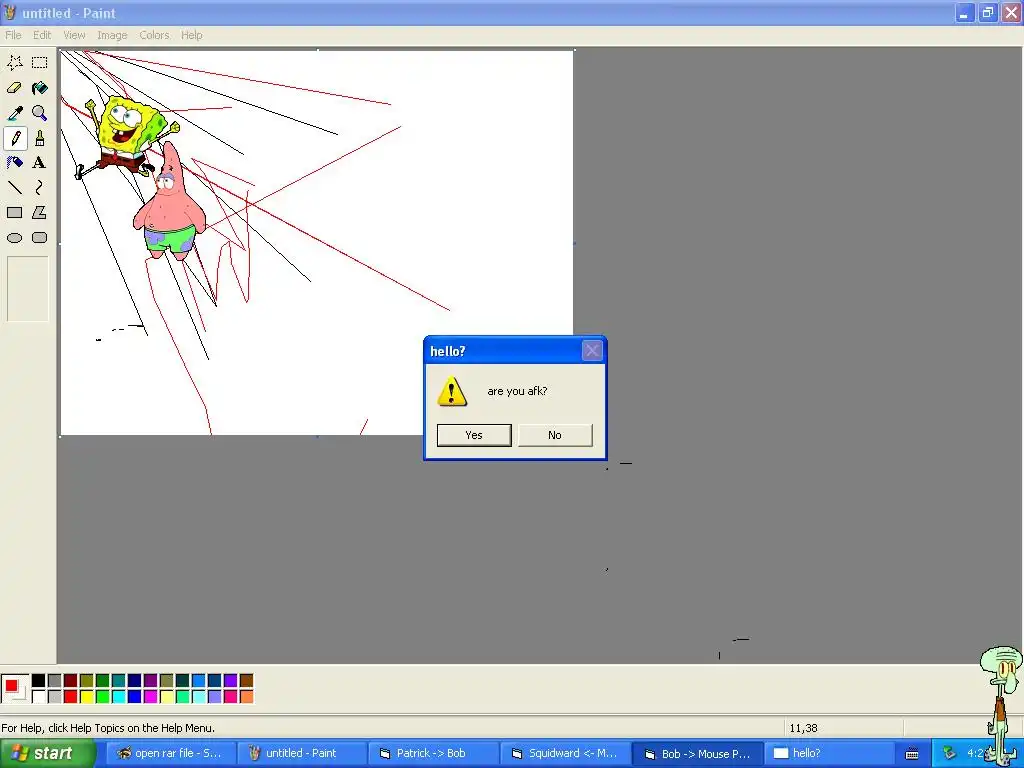Click SpongeBob drawing on the canvas

(x=128, y=135)
